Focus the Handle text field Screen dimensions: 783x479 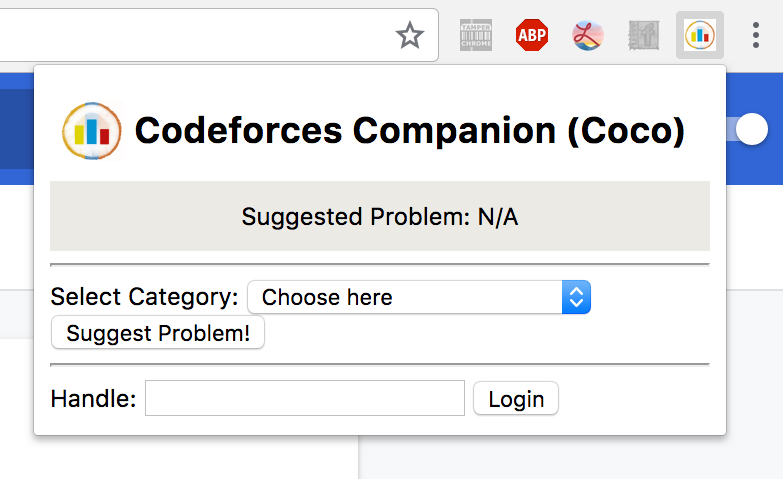coord(305,398)
